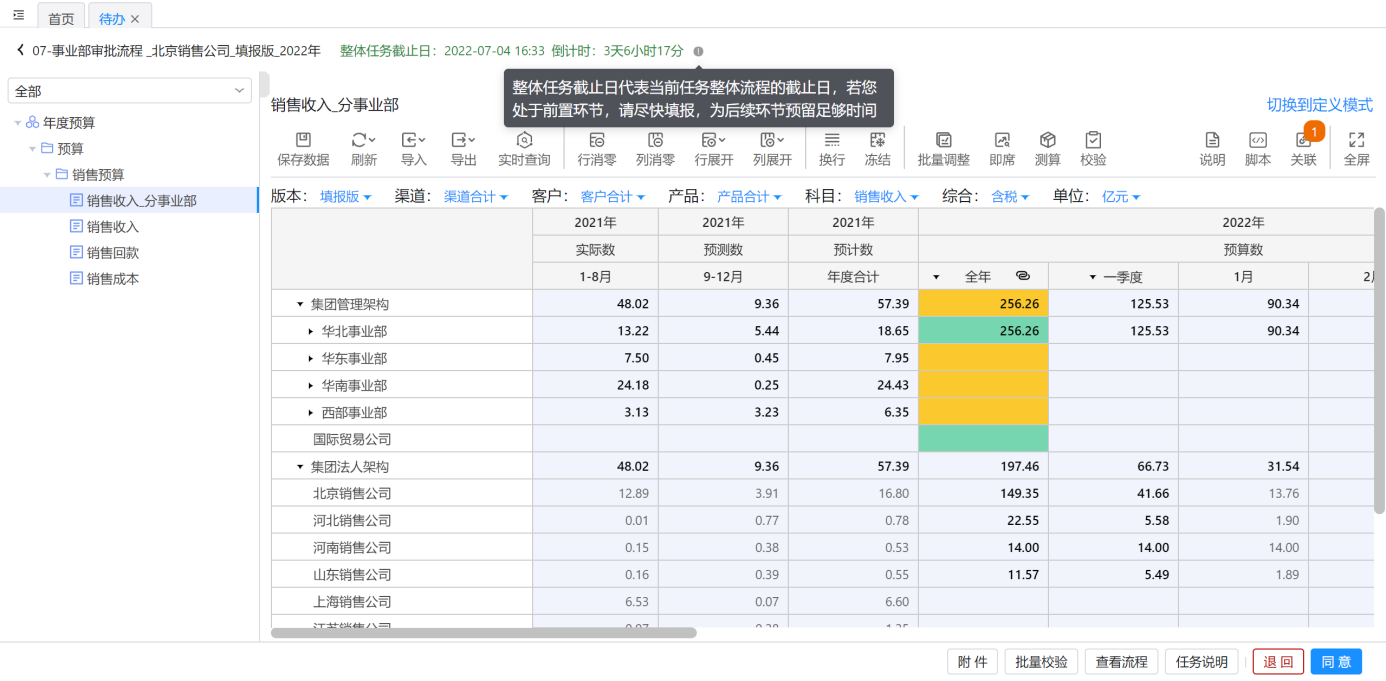This screenshot has width=1386, height=681.
Task: Enter 全屏 fullscreen mode
Action: (1356, 141)
